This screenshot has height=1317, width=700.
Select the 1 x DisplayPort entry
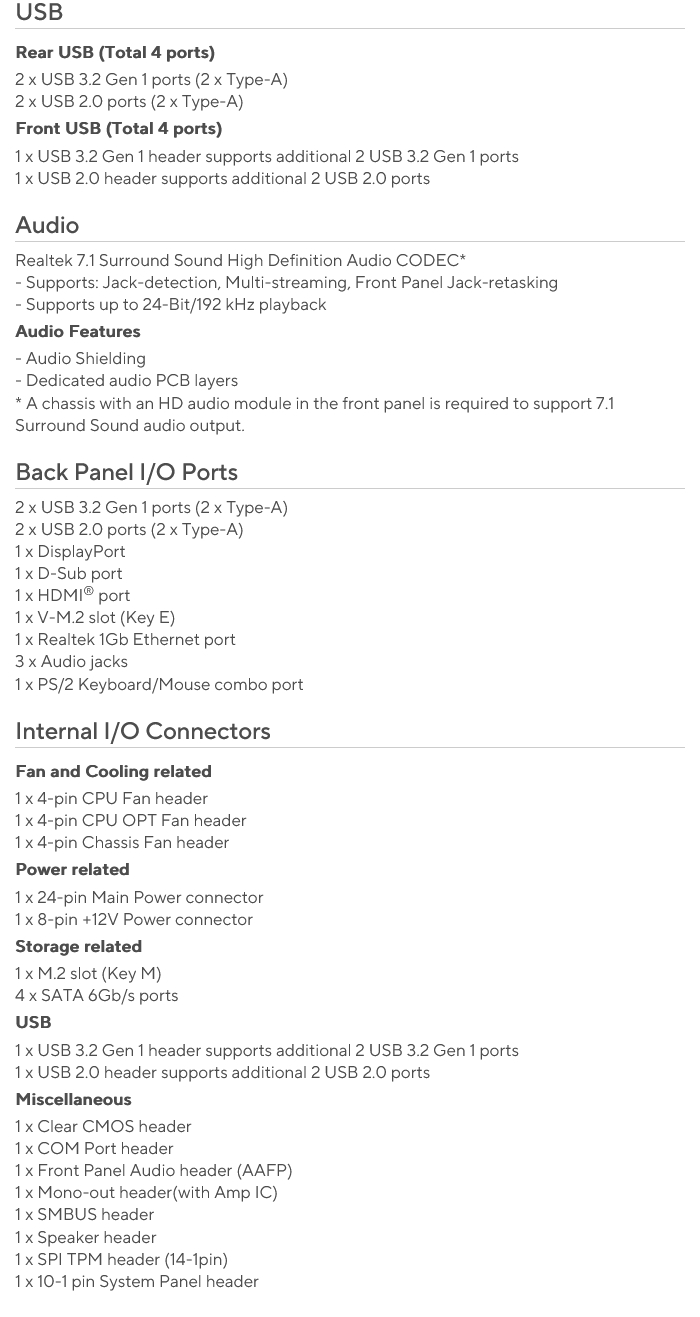click(70, 551)
